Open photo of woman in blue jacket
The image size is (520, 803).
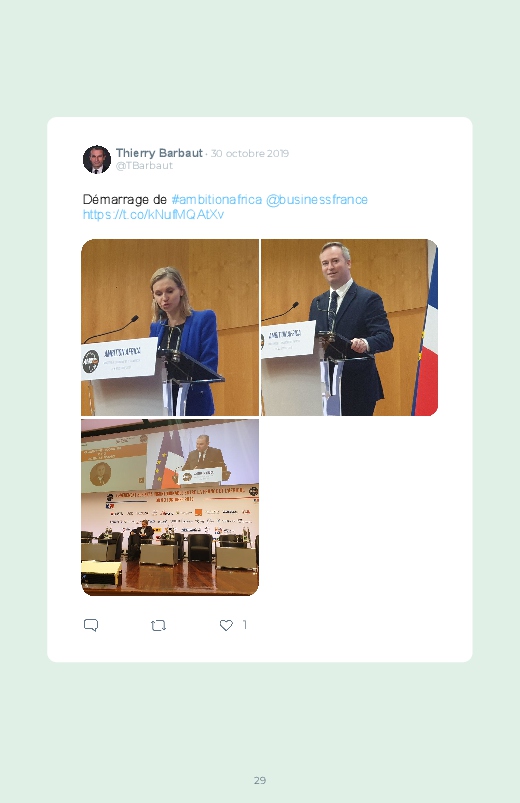tap(170, 327)
